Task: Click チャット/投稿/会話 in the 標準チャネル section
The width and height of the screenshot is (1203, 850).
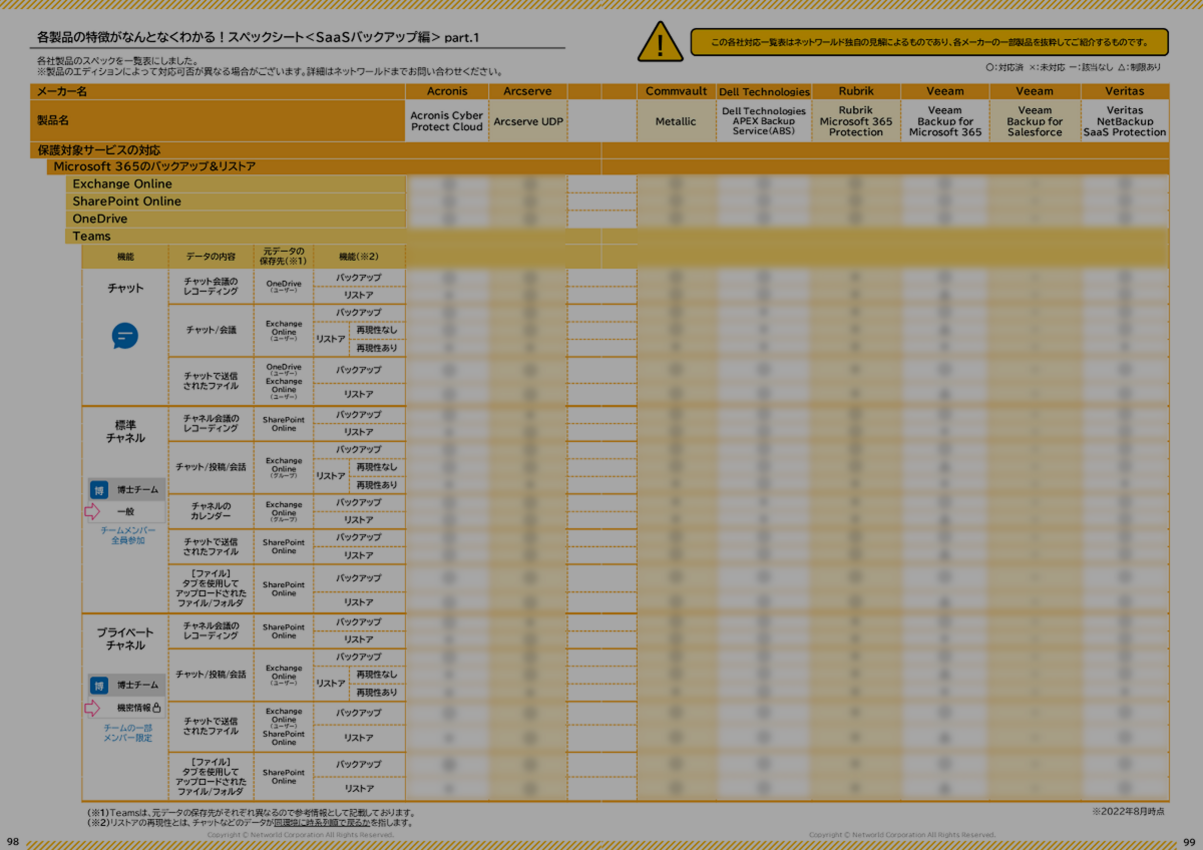Action: click(211, 467)
